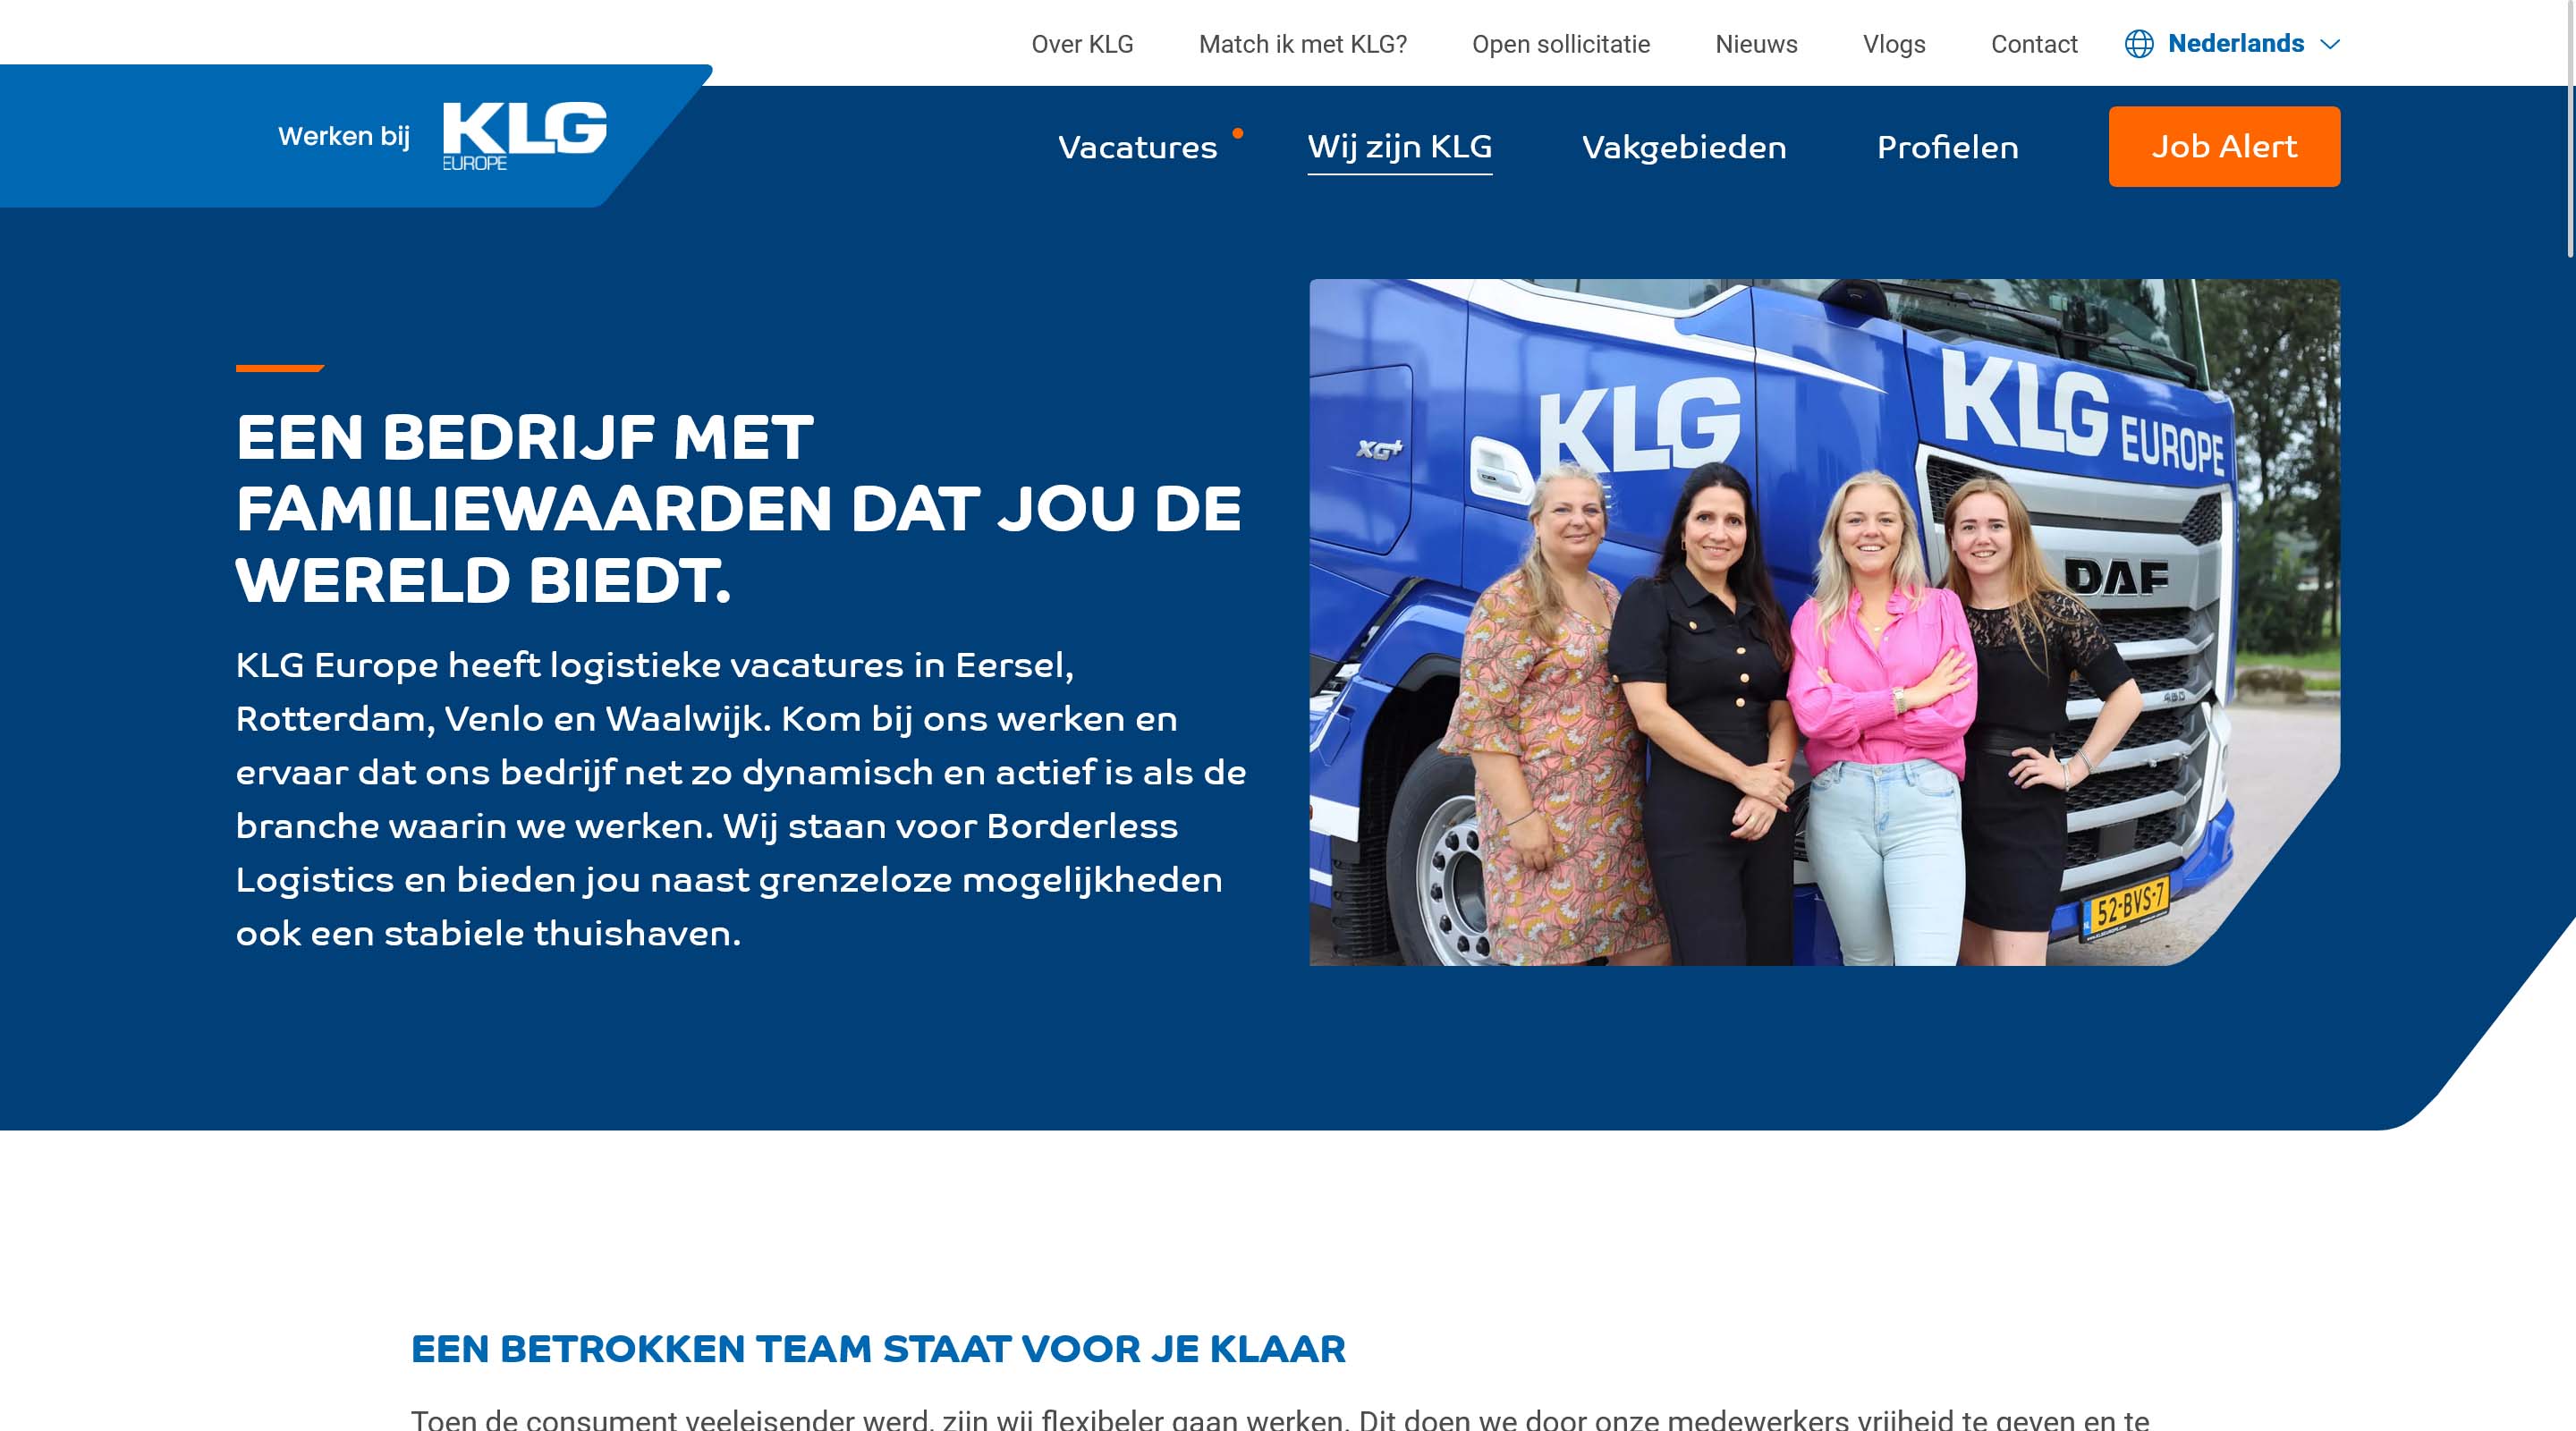Click the globe language icon
Viewport: 2576px width, 1431px height.
click(x=2139, y=44)
